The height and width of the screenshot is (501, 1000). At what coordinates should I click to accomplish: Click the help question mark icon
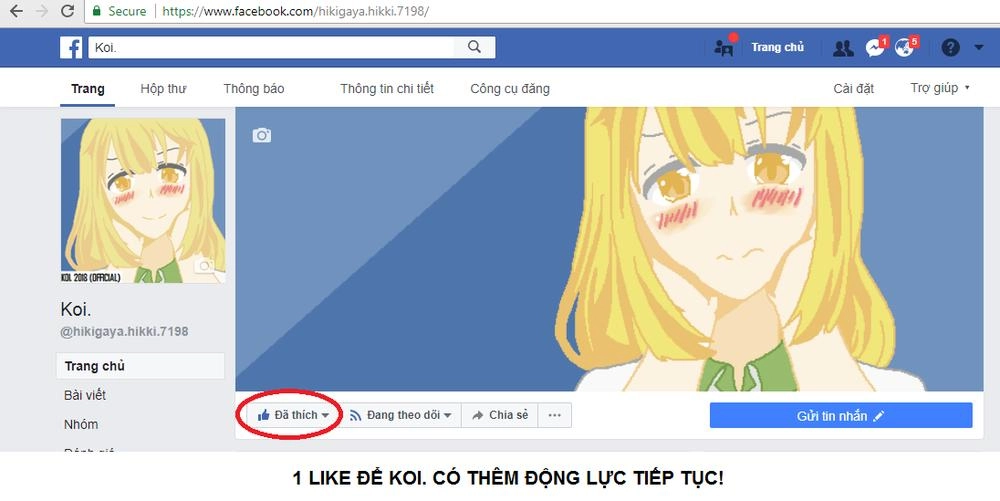click(x=950, y=48)
